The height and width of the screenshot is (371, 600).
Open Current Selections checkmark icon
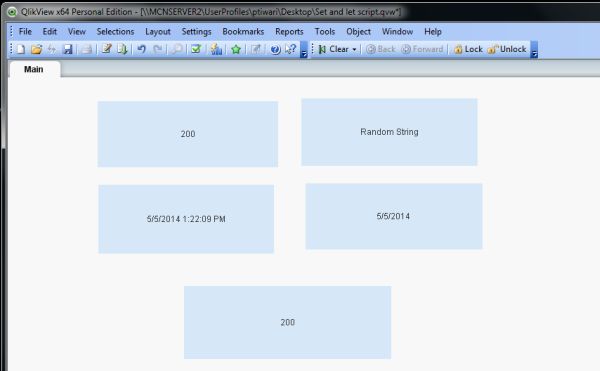196,49
